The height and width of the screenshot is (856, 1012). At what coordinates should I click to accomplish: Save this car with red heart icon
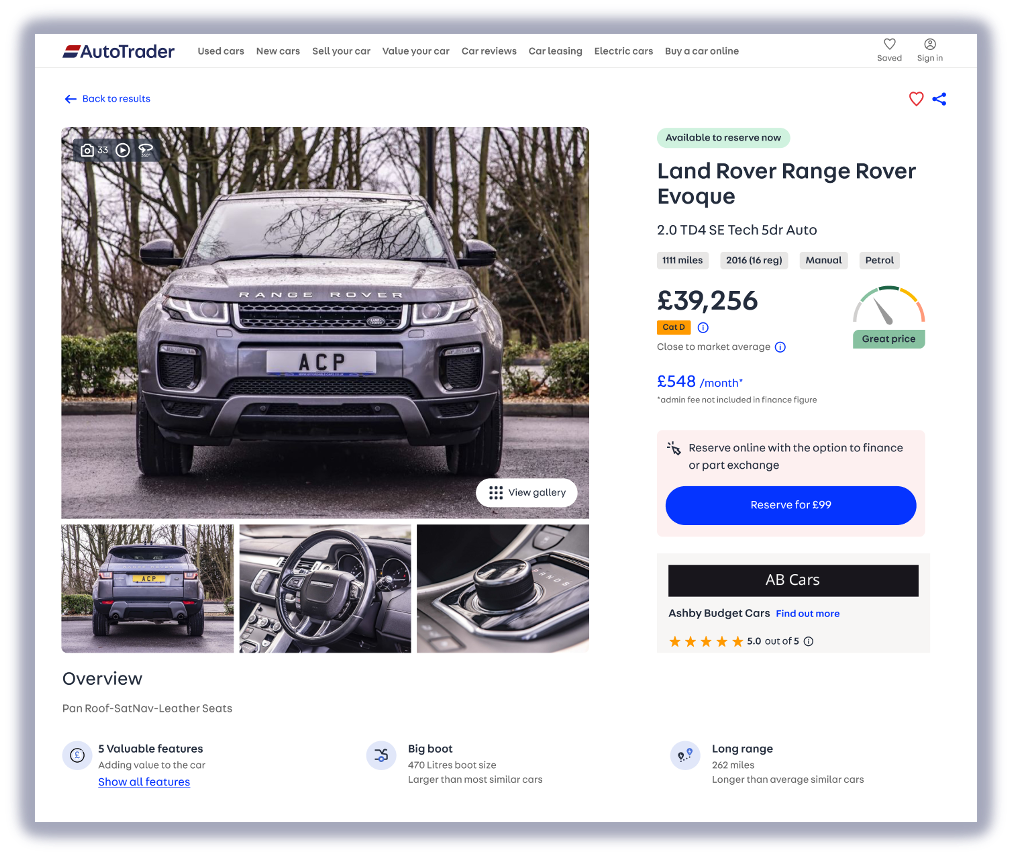916,99
